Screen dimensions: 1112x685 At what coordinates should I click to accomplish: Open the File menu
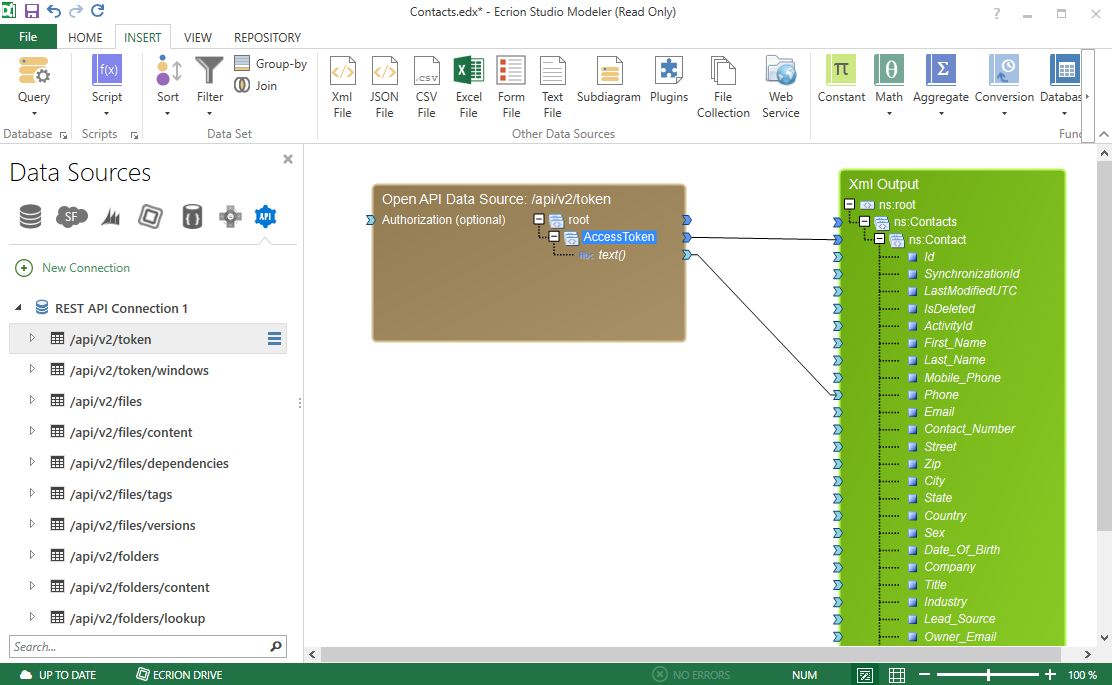[28, 35]
